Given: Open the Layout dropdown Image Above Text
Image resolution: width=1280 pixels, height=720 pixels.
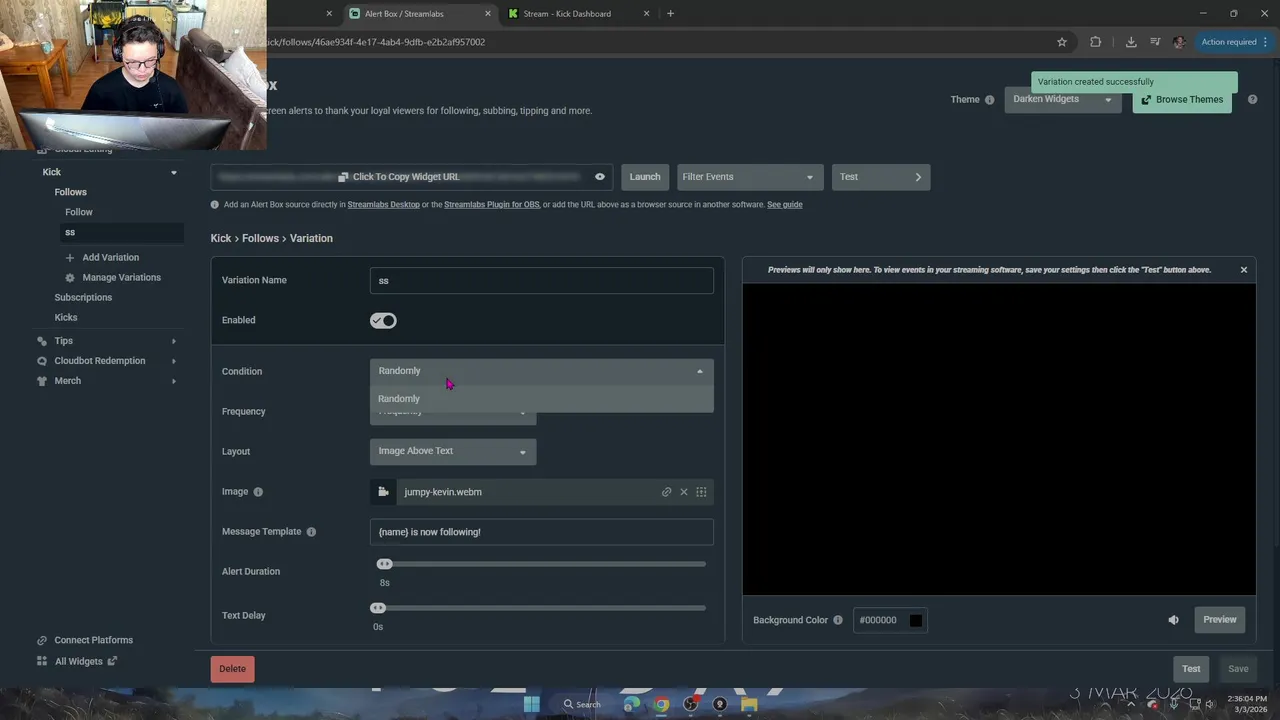Looking at the screenshot, I should click(x=453, y=451).
